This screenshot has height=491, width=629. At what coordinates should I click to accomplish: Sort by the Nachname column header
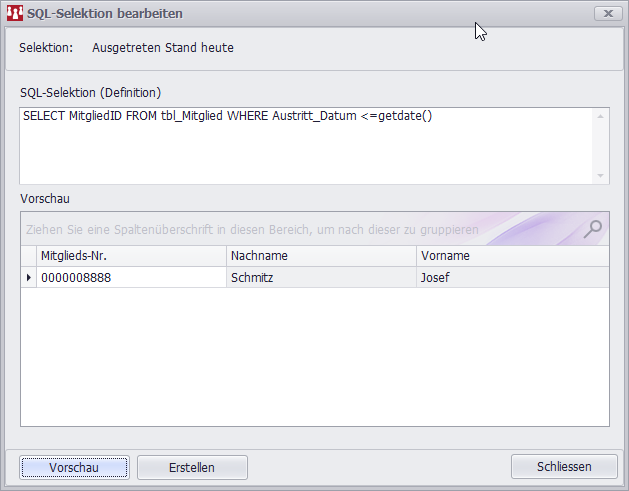[320, 256]
